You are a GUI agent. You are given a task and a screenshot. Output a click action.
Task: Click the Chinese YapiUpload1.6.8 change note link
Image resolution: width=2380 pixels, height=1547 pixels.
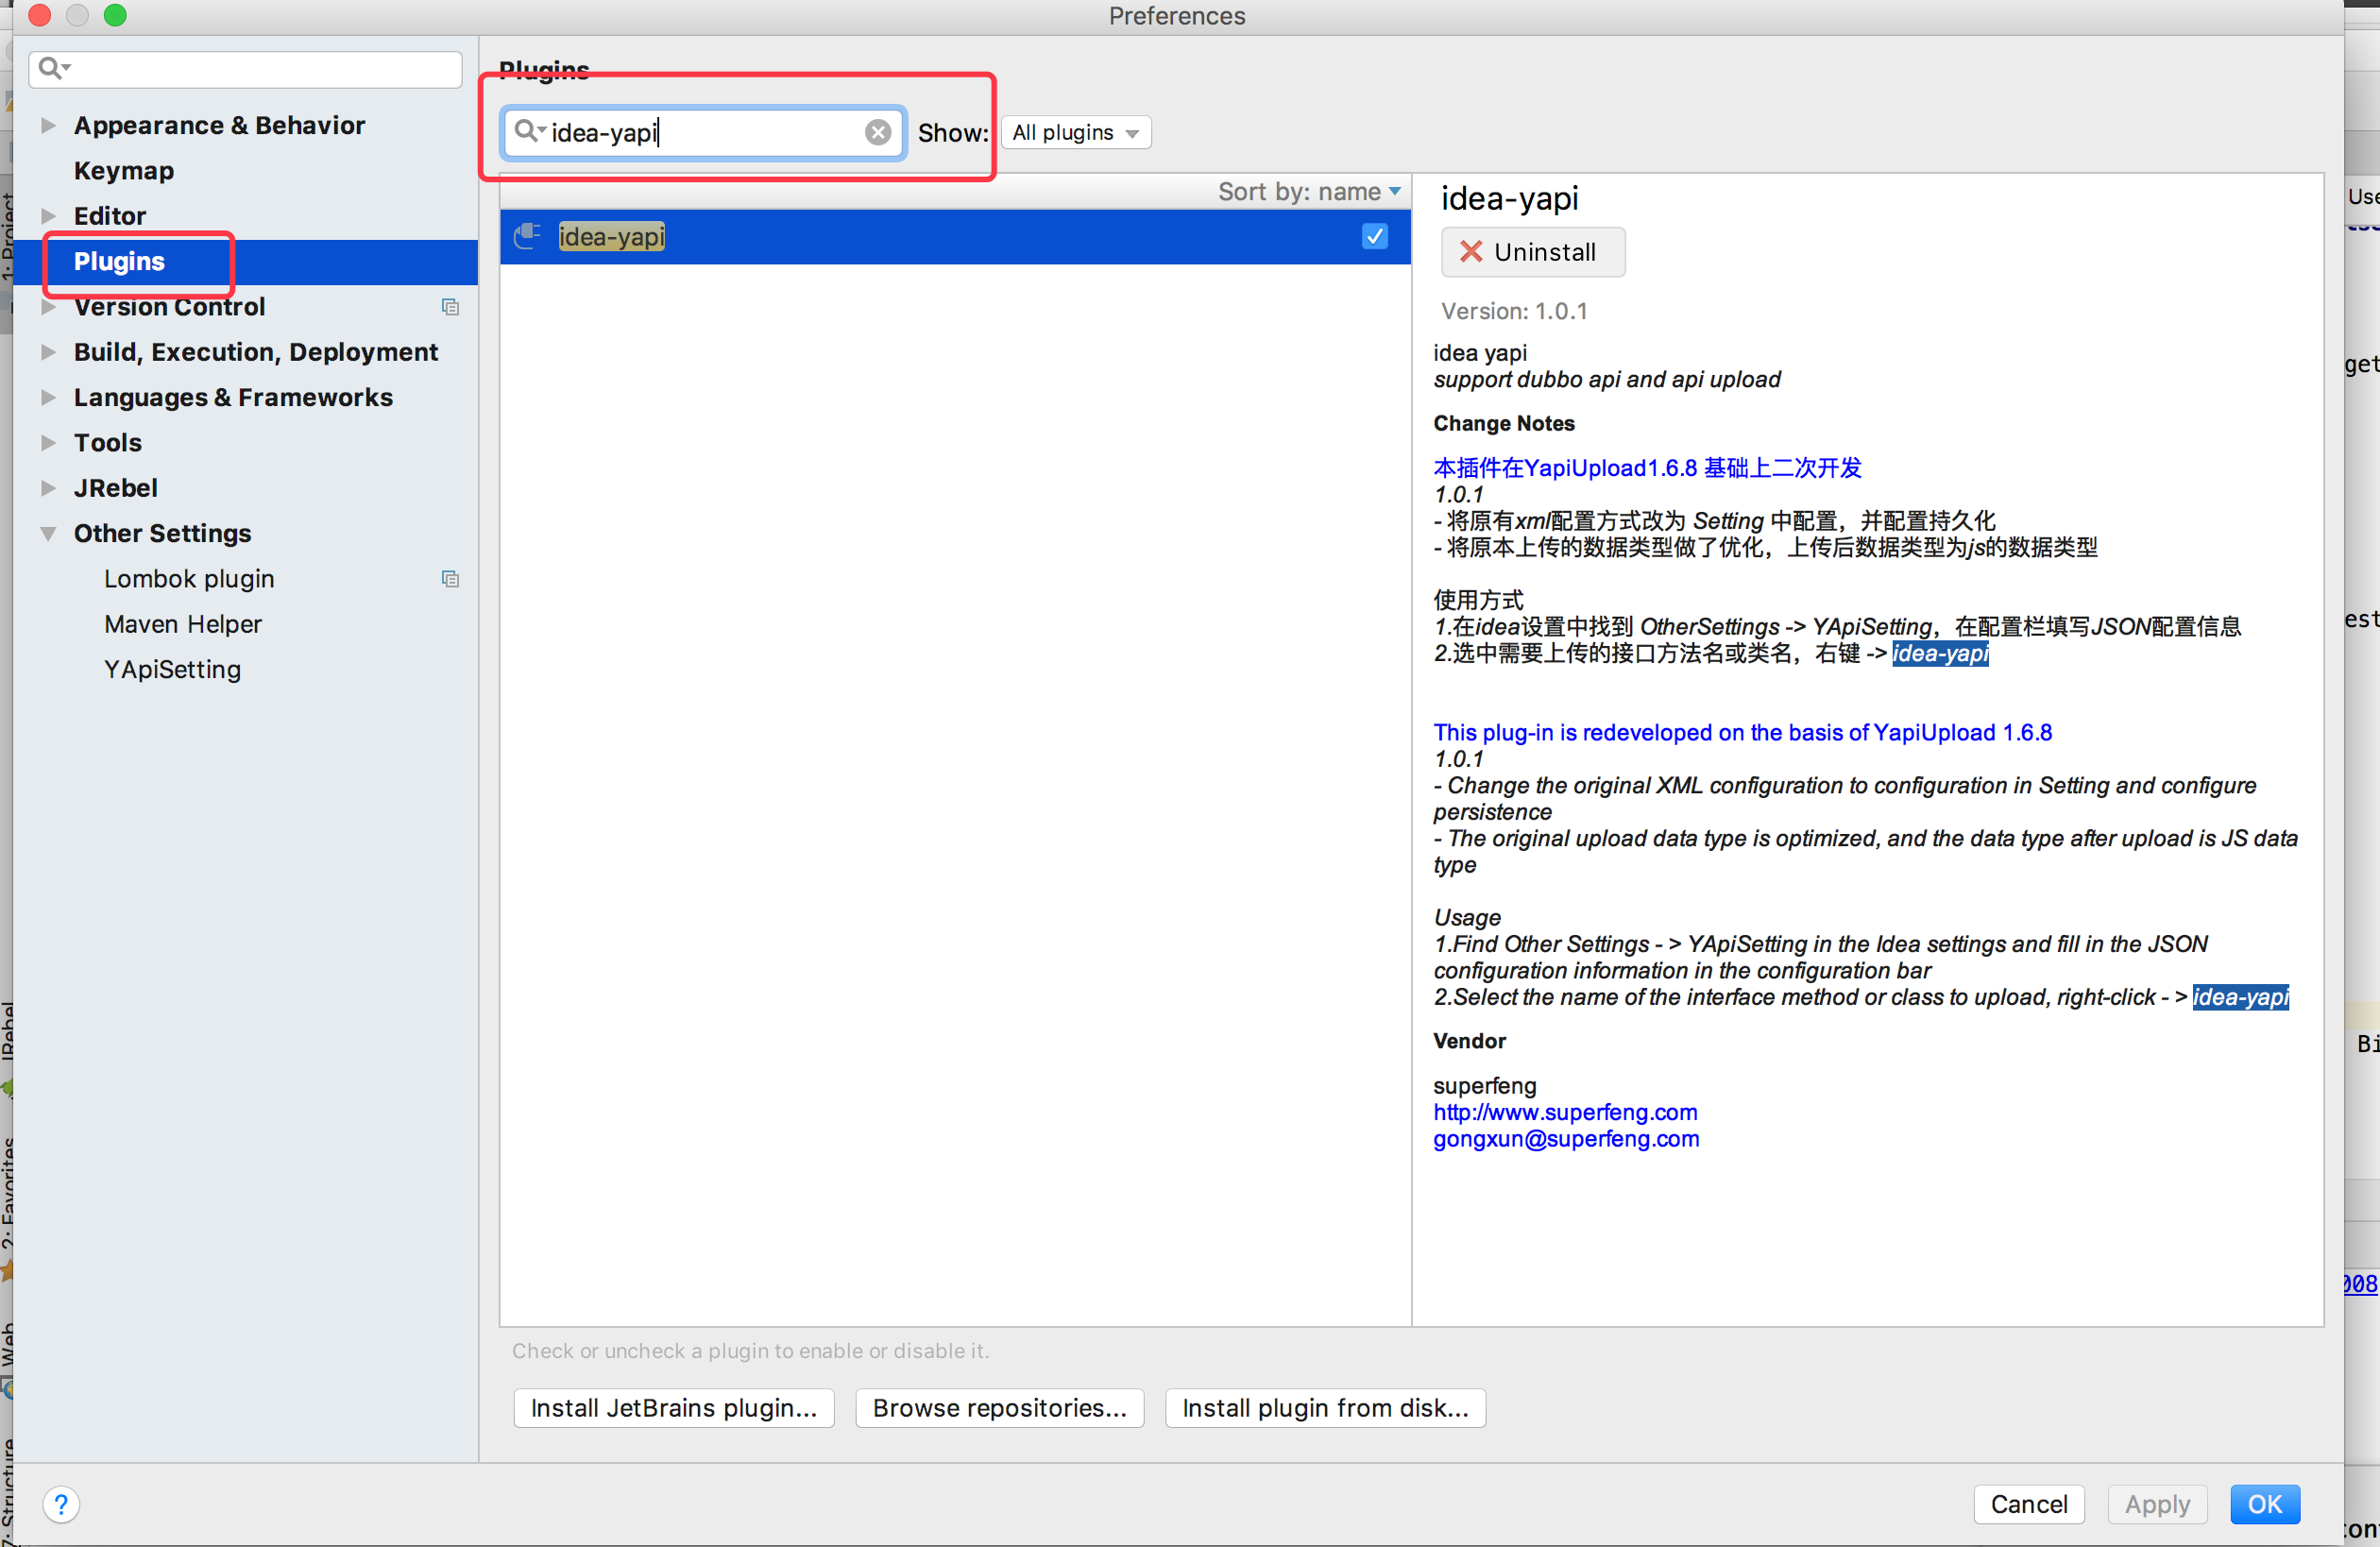[x=1646, y=468]
